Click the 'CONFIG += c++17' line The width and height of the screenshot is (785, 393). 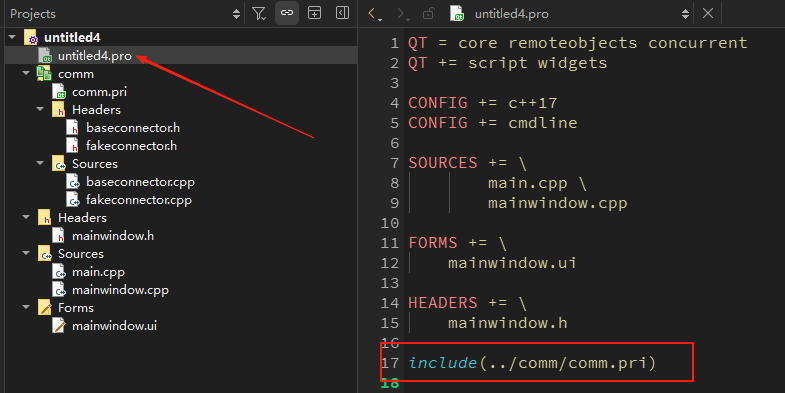(483, 103)
